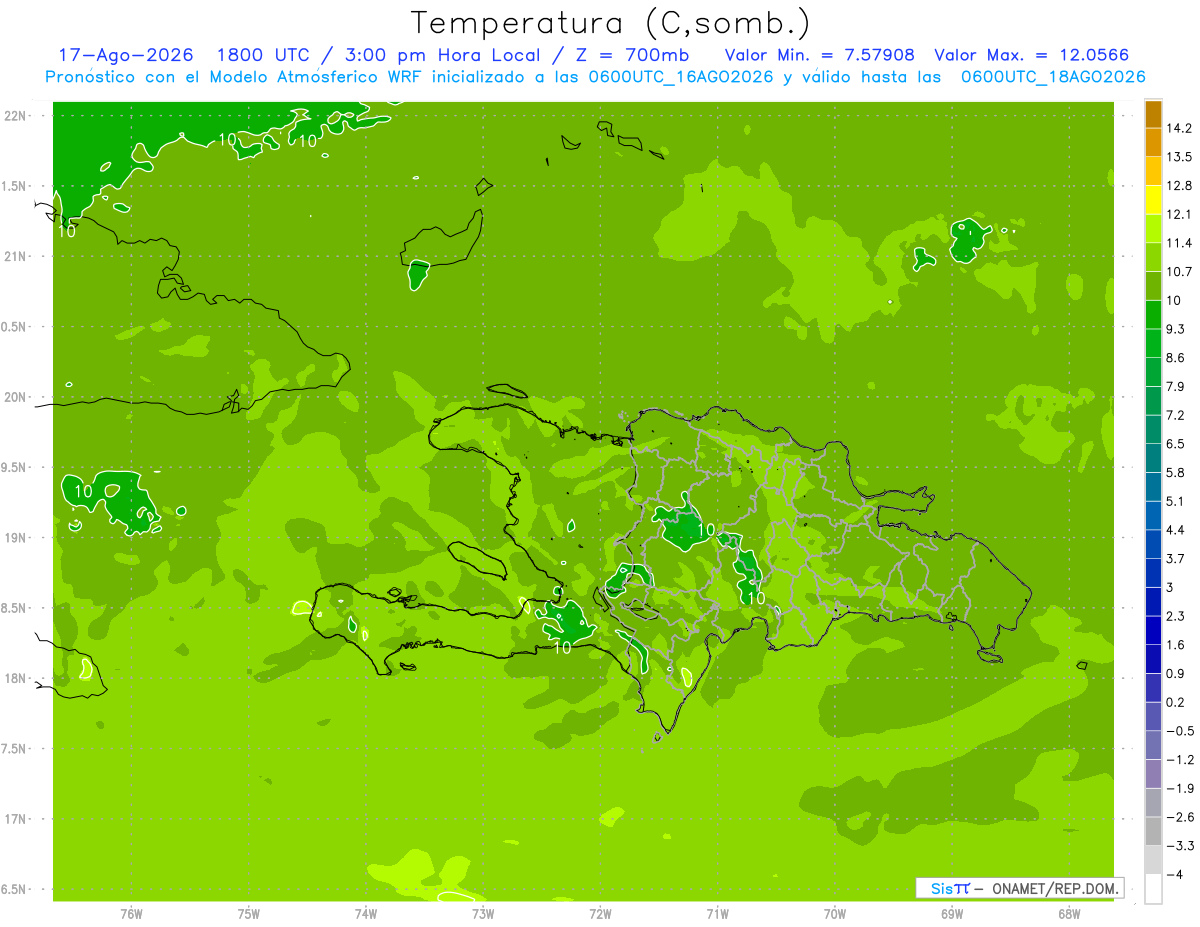
Task: Click the '9.3' colorbar value
Action: click(x=1177, y=329)
